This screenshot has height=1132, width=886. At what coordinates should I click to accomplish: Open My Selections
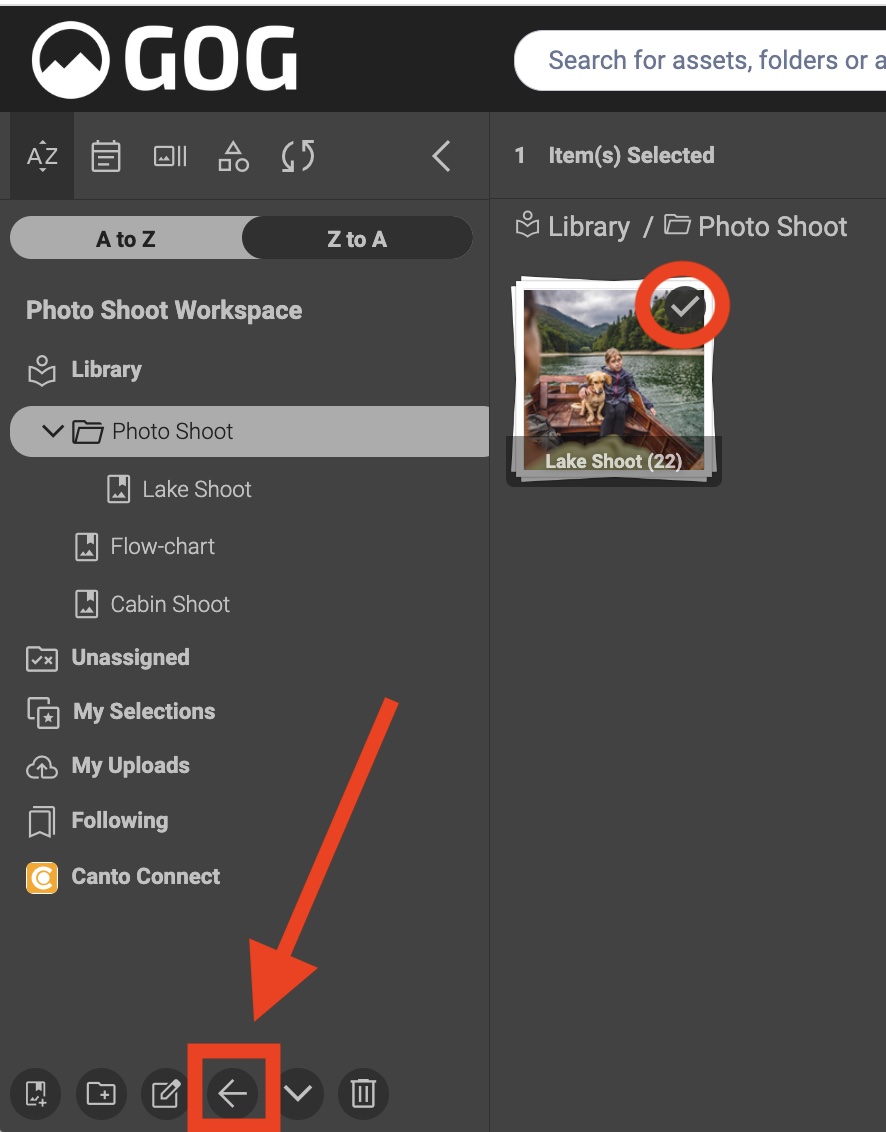pos(144,712)
